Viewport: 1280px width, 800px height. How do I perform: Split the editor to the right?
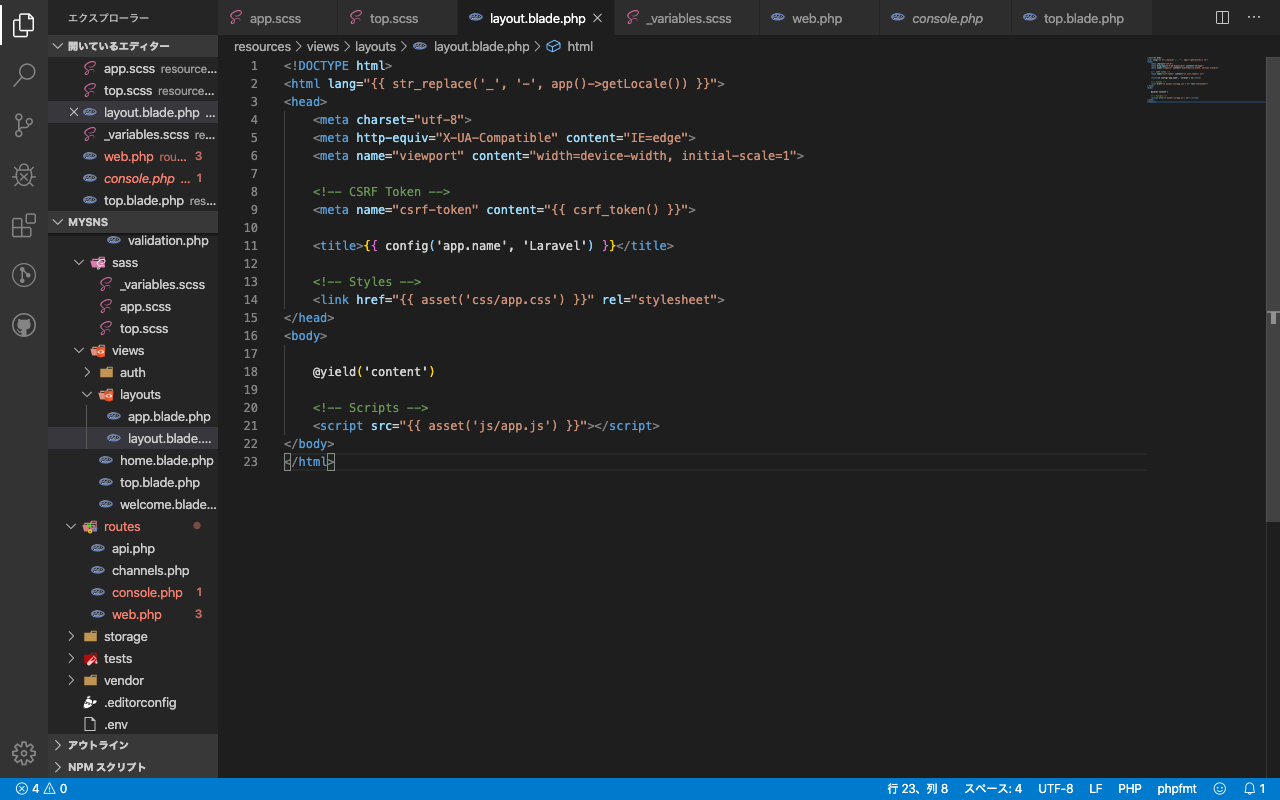click(1222, 18)
